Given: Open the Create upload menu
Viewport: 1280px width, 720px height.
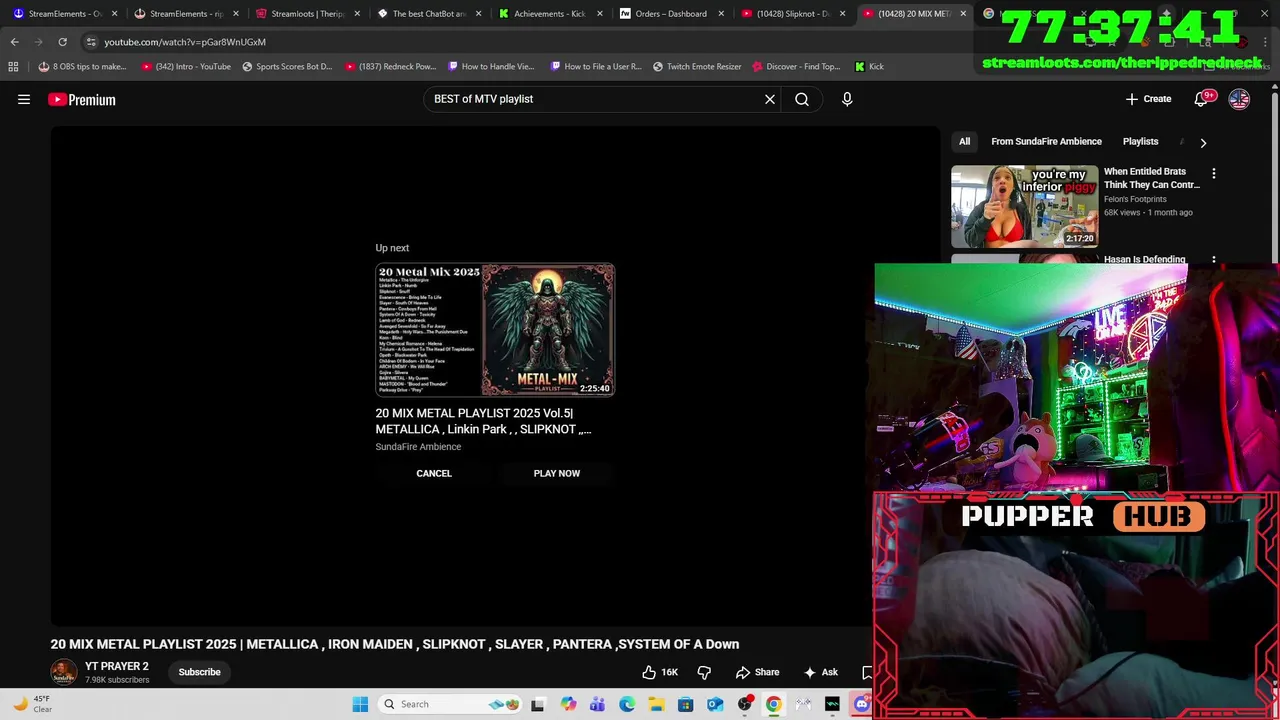Looking at the screenshot, I should pos(1148,99).
